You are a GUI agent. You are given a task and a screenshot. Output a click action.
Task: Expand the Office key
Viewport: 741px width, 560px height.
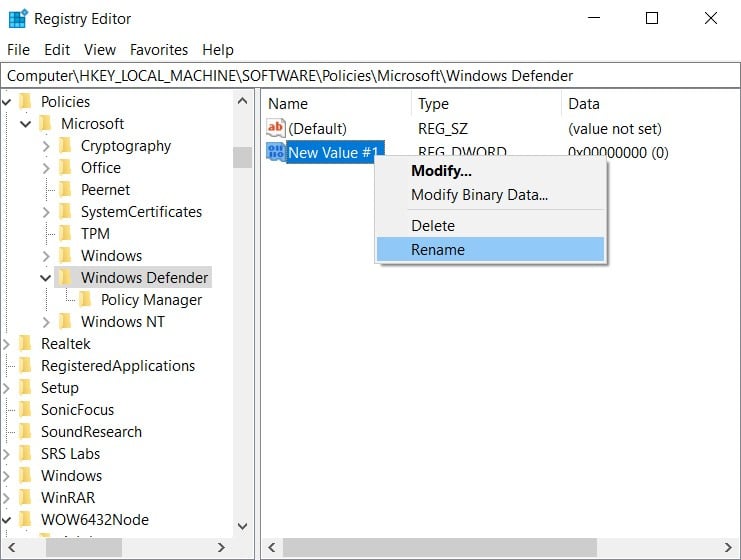click(46, 168)
